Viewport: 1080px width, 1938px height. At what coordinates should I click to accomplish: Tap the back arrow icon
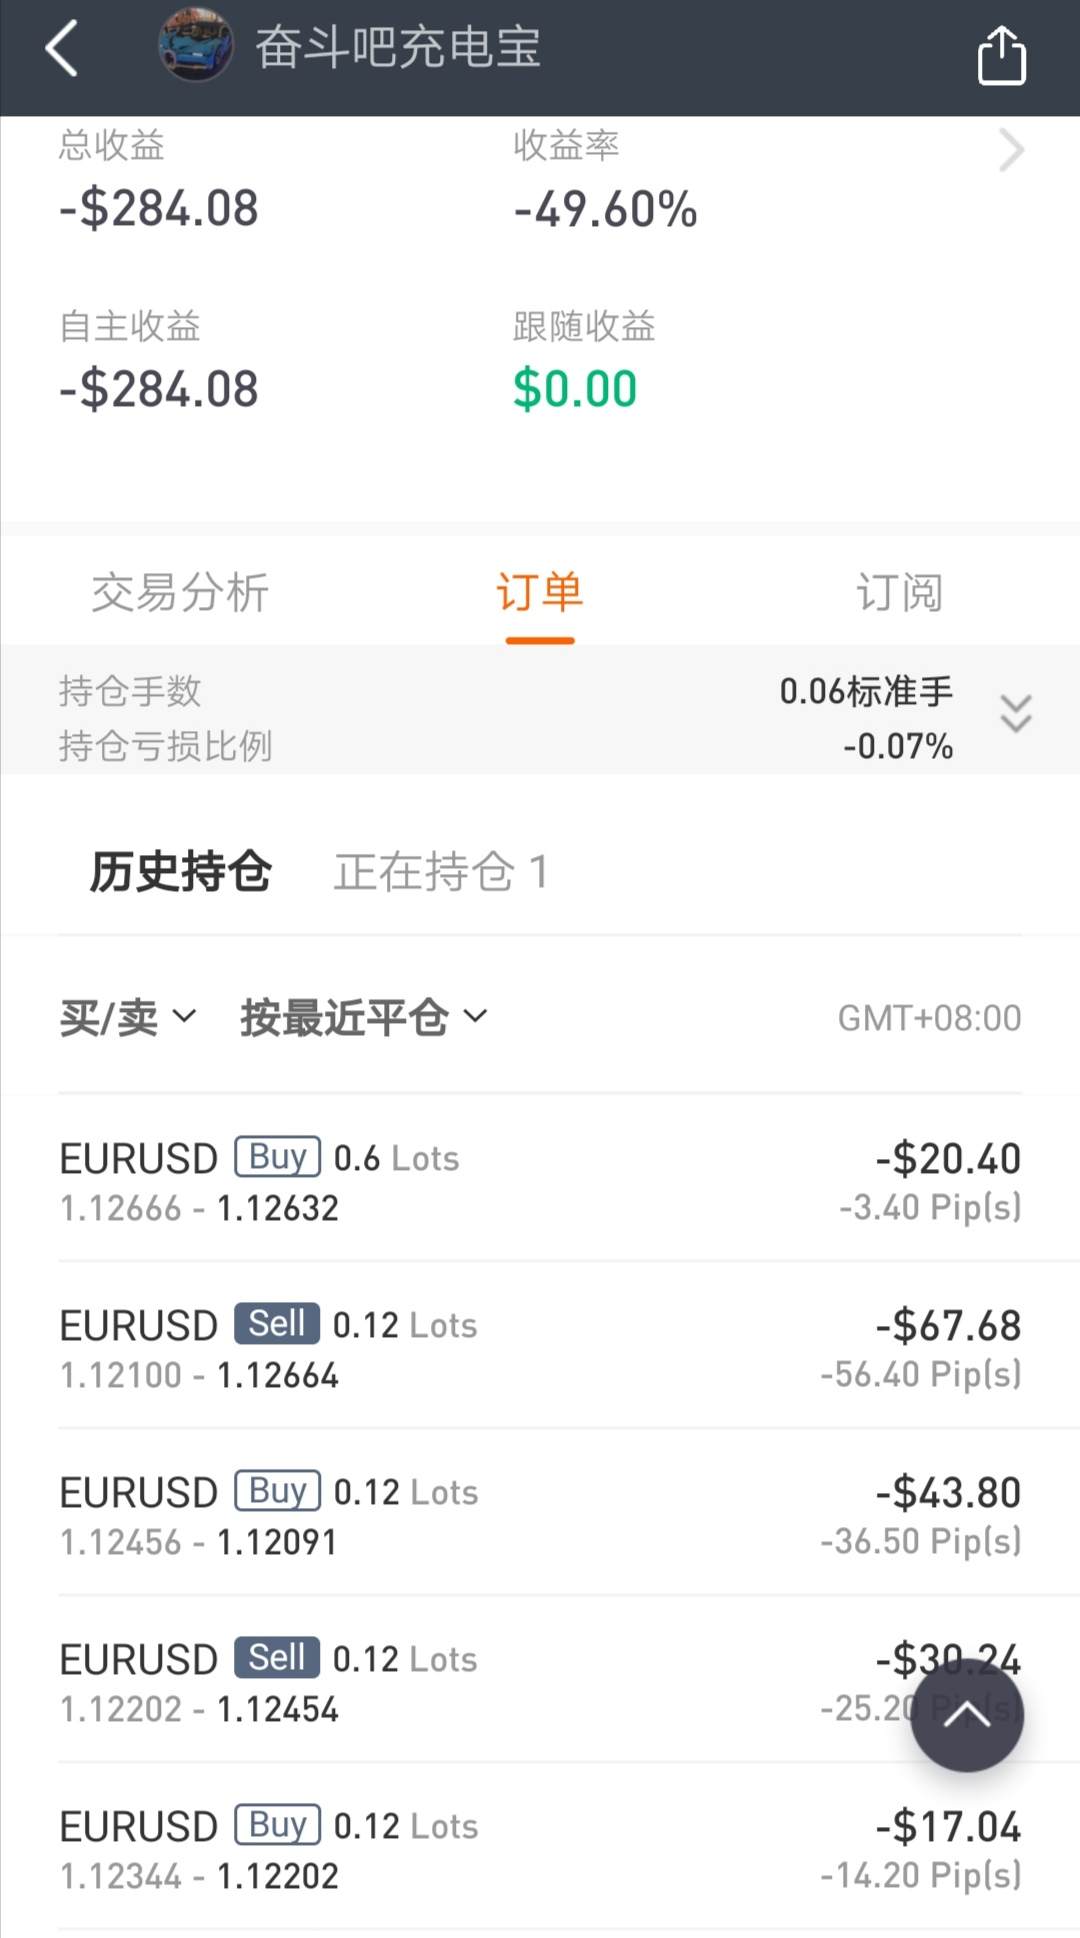coord(62,48)
